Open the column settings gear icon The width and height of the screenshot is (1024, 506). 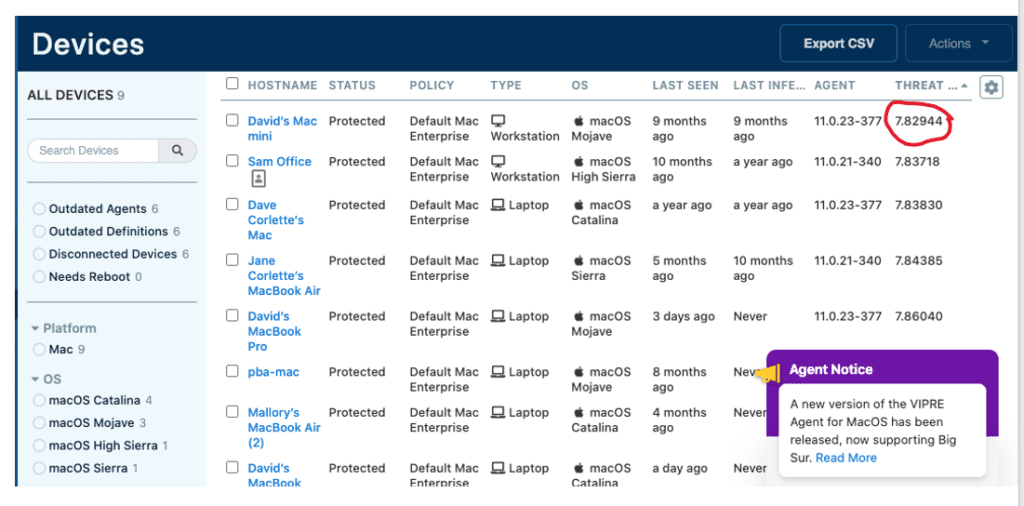point(991,87)
